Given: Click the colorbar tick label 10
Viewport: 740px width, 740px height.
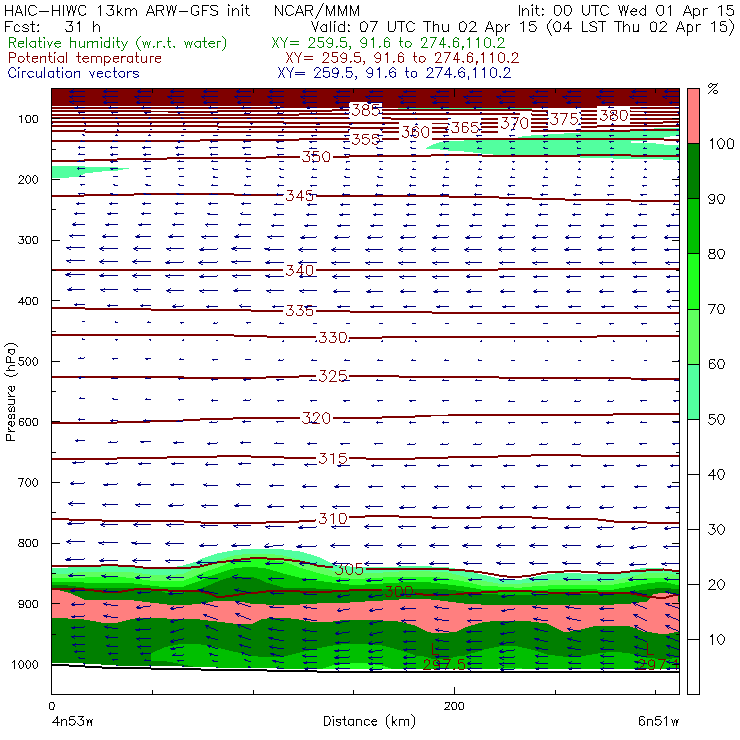Looking at the screenshot, I should (x=716, y=640).
